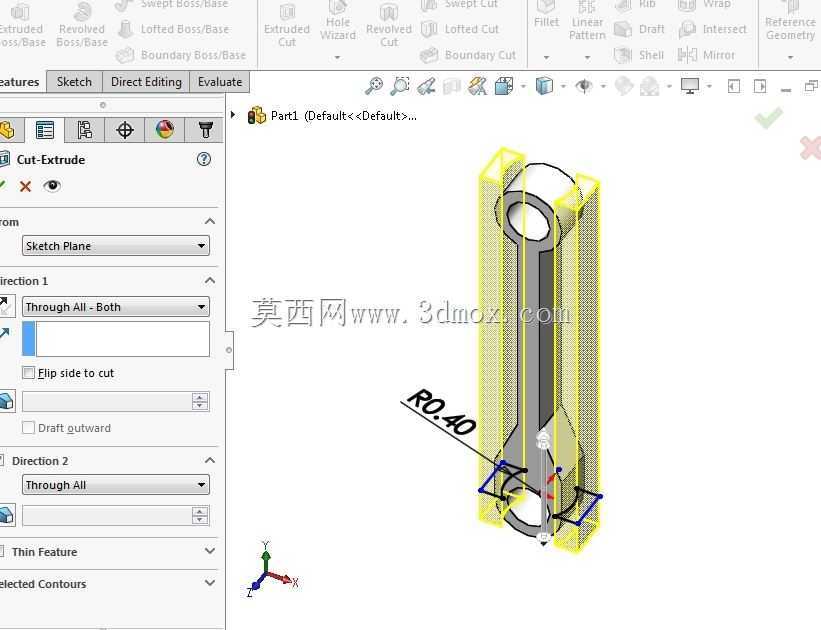Viewport: 821px width, 630px height.
Task: Toggle Thin Feature checkbox
Action: click(x=1, y=551)
